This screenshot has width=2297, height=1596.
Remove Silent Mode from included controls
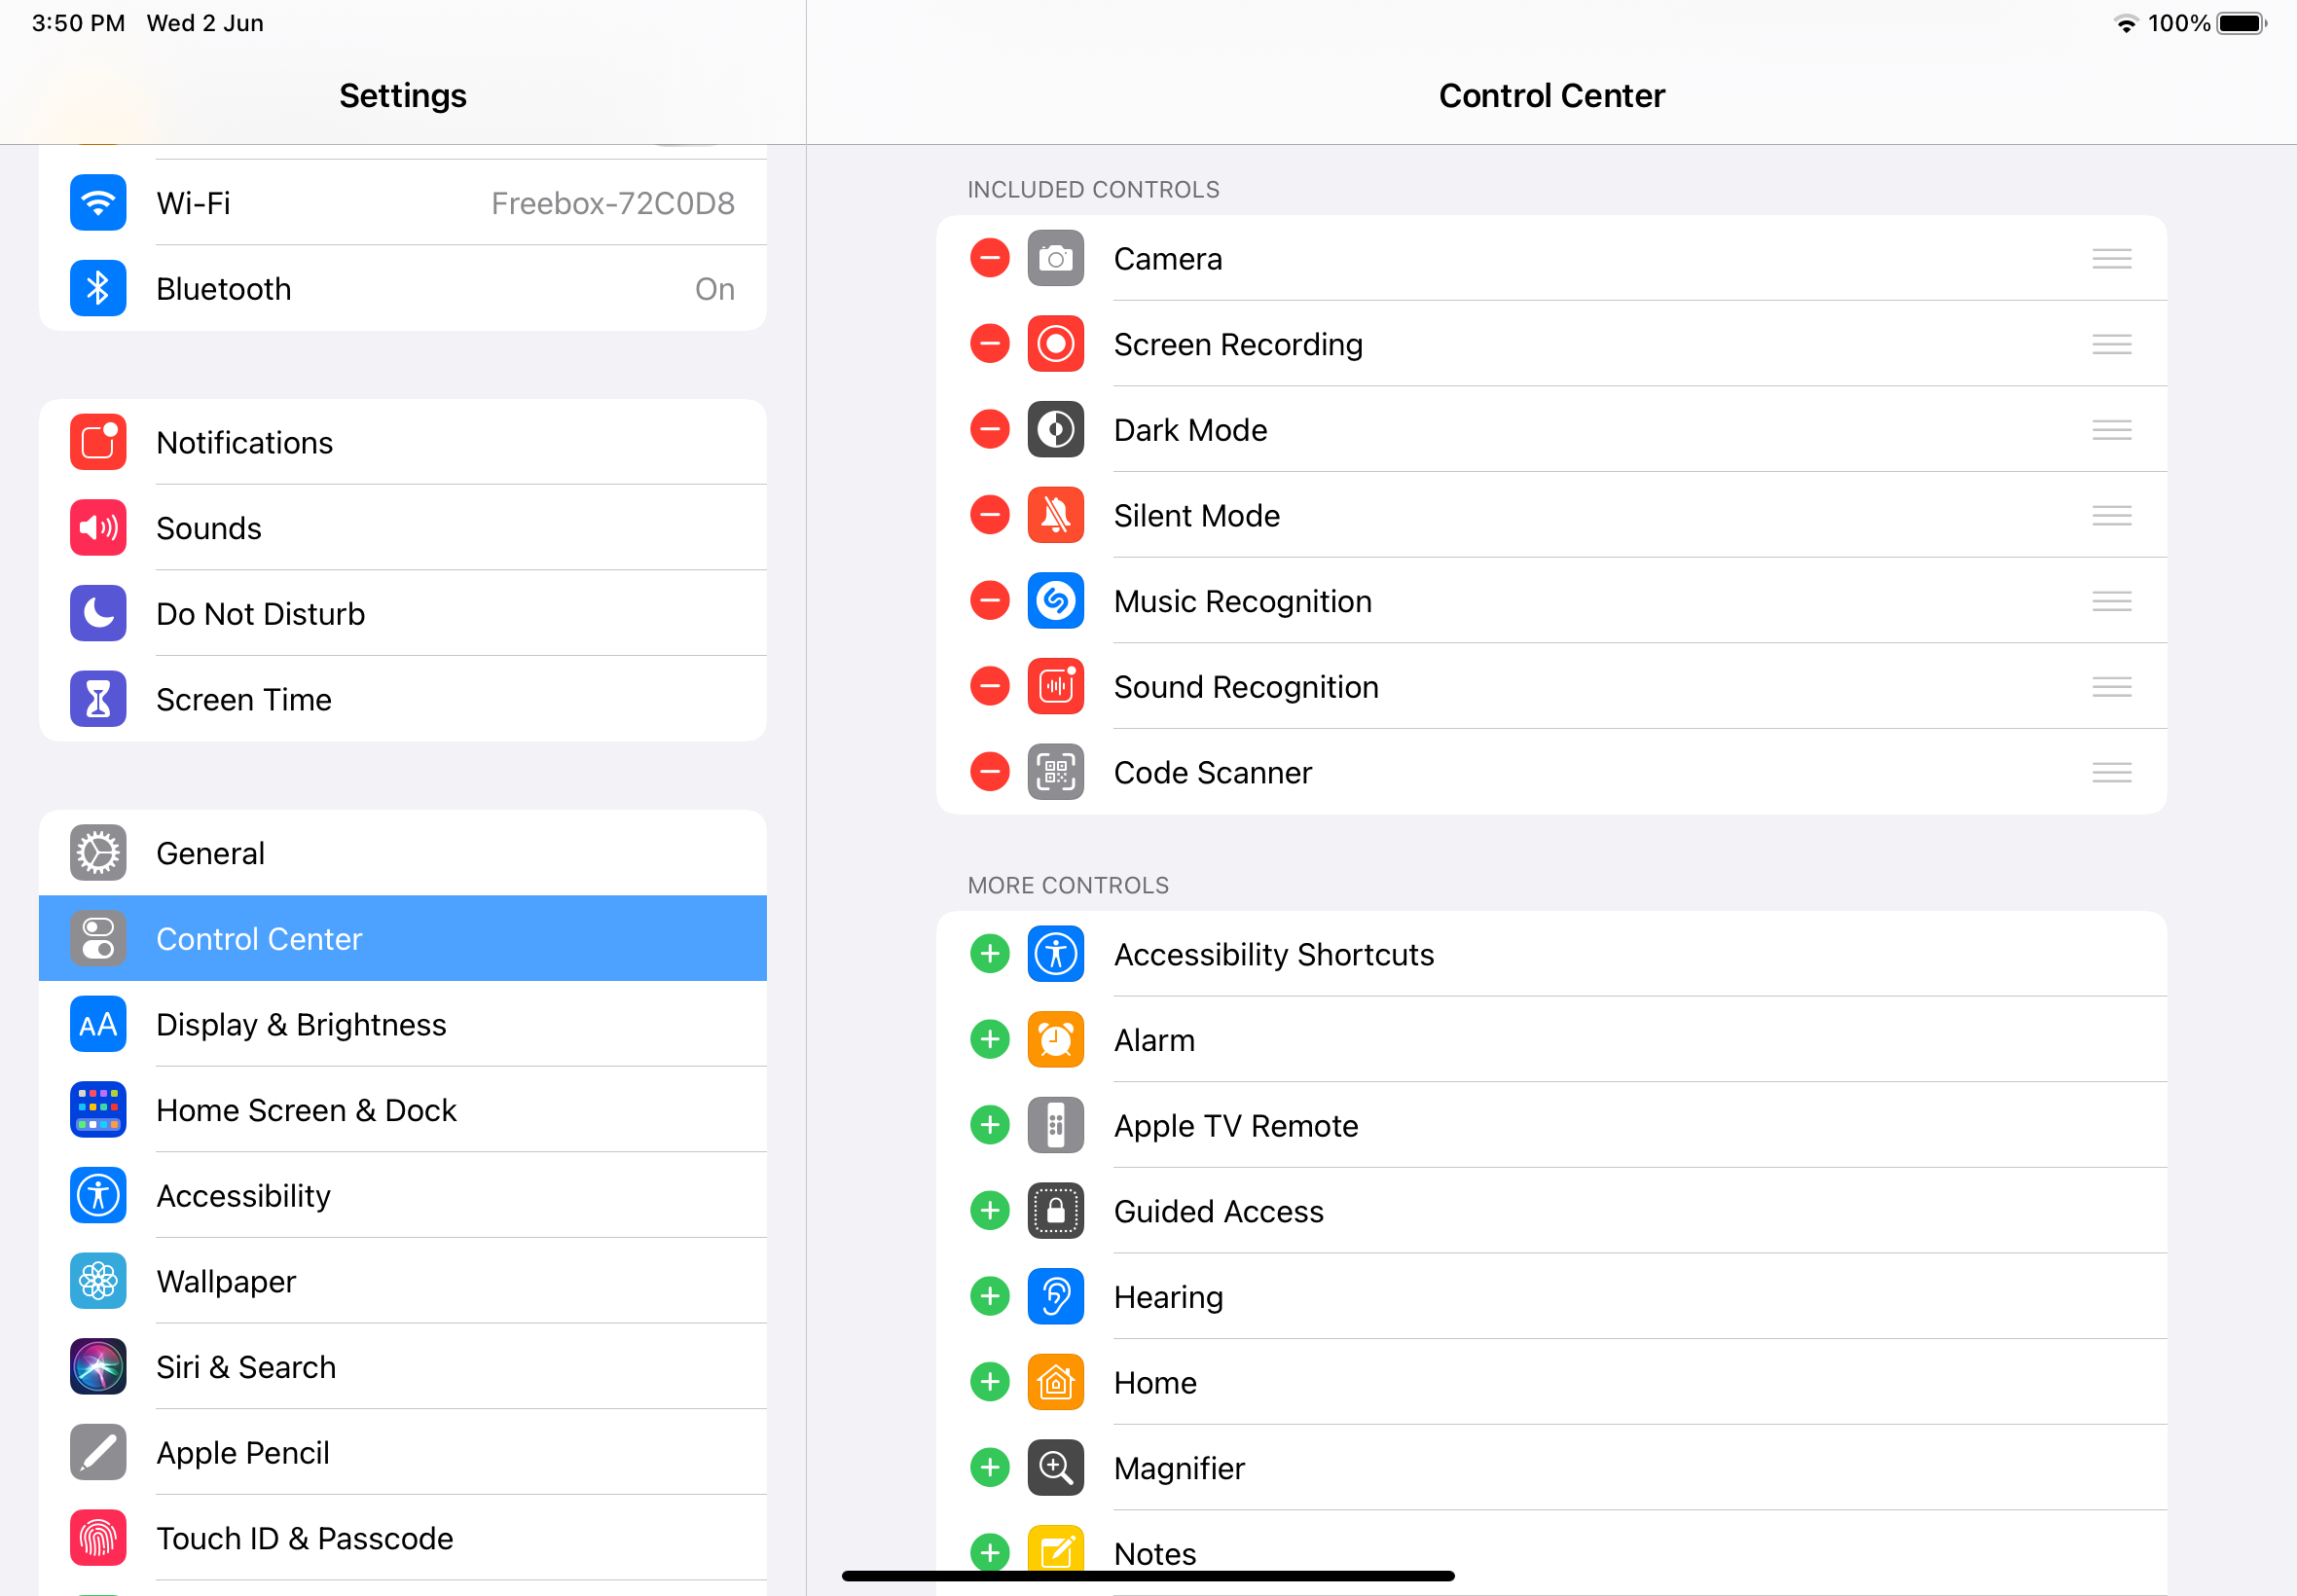pos(989,515)
